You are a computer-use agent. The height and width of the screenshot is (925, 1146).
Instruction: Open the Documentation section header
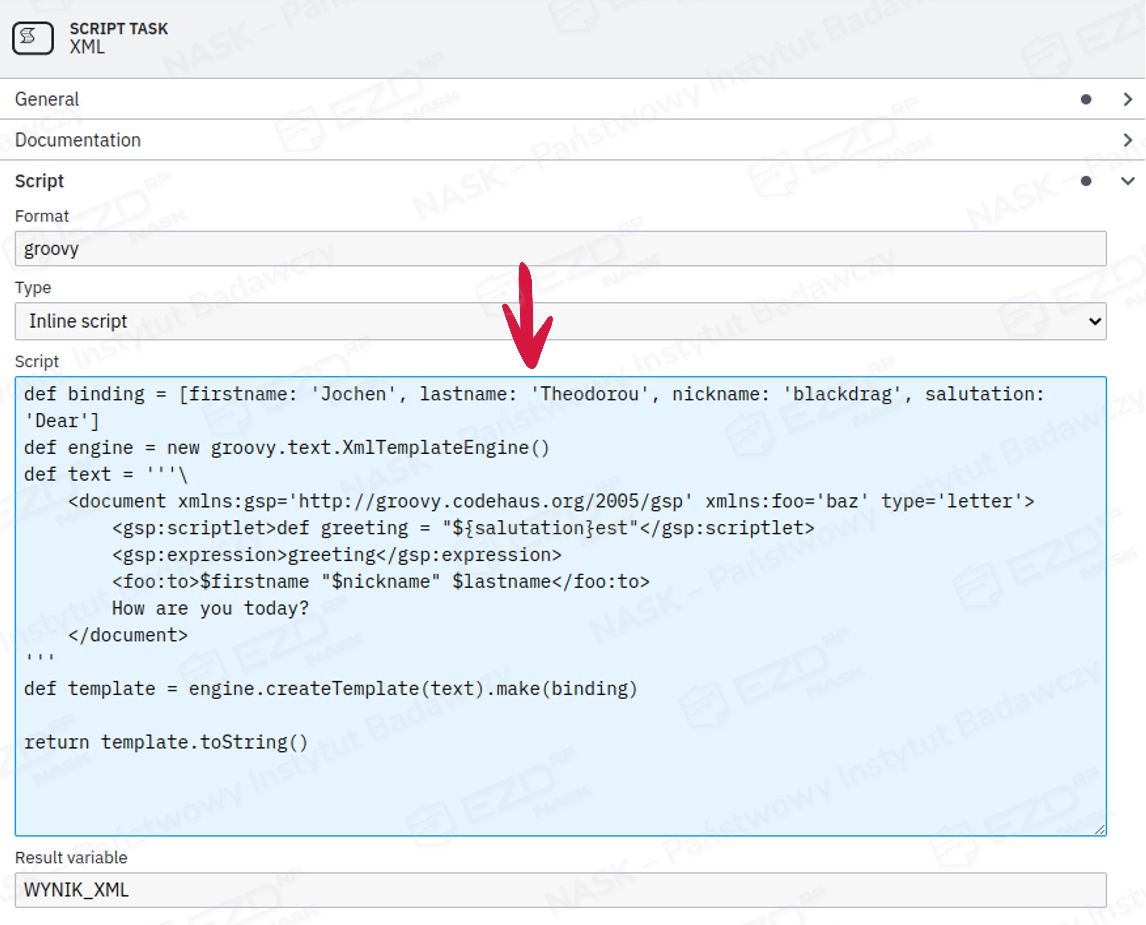(x=78, y=140)
